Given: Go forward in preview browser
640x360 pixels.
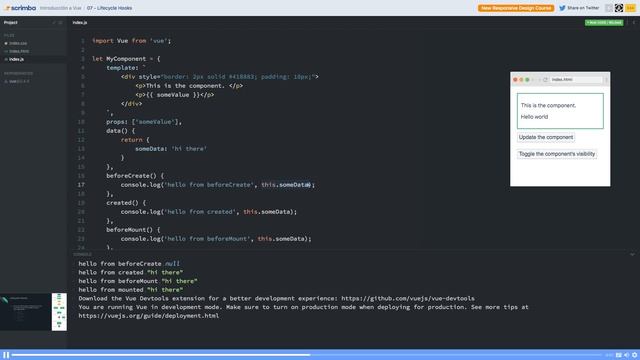Looking at the screenshot, I should [x=539, y=80].
